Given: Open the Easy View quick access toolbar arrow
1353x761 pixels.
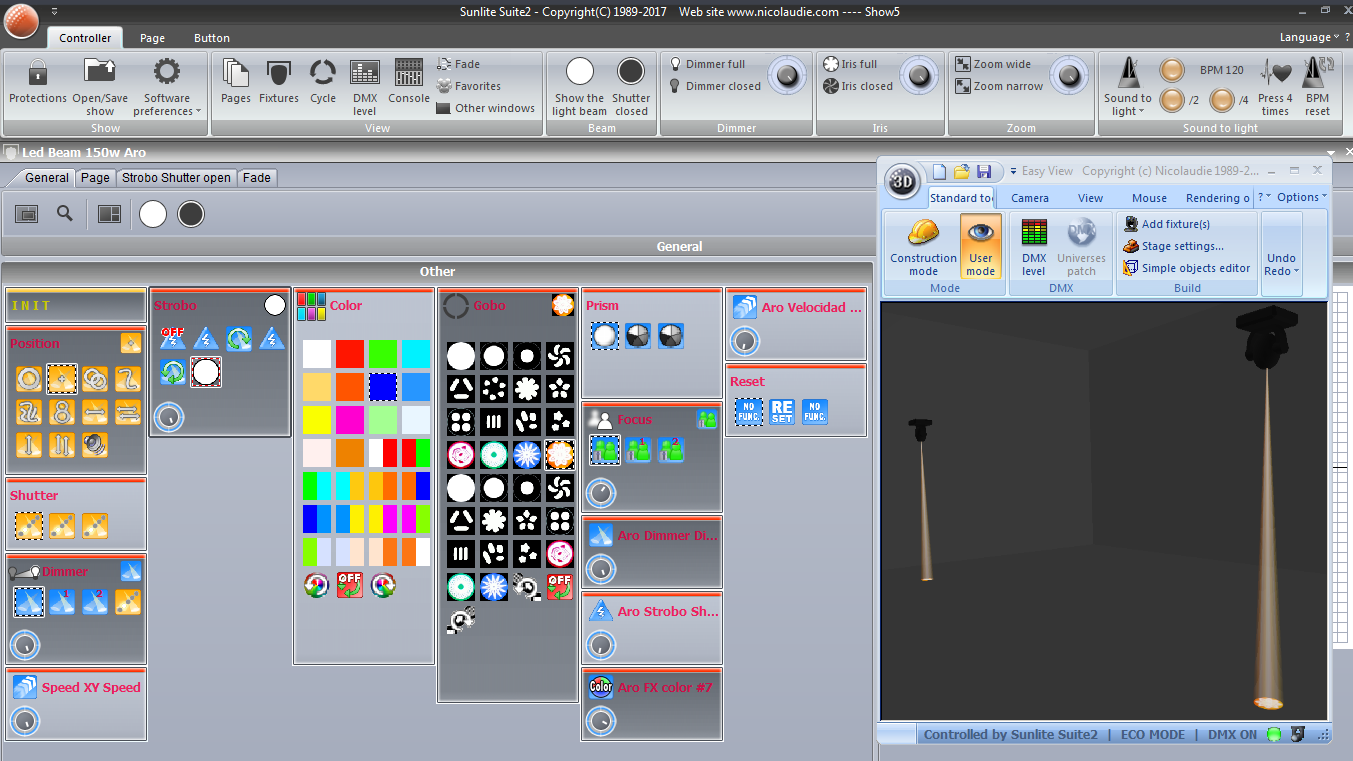Looking at the screenshot, I should (x=1013, y=171).
